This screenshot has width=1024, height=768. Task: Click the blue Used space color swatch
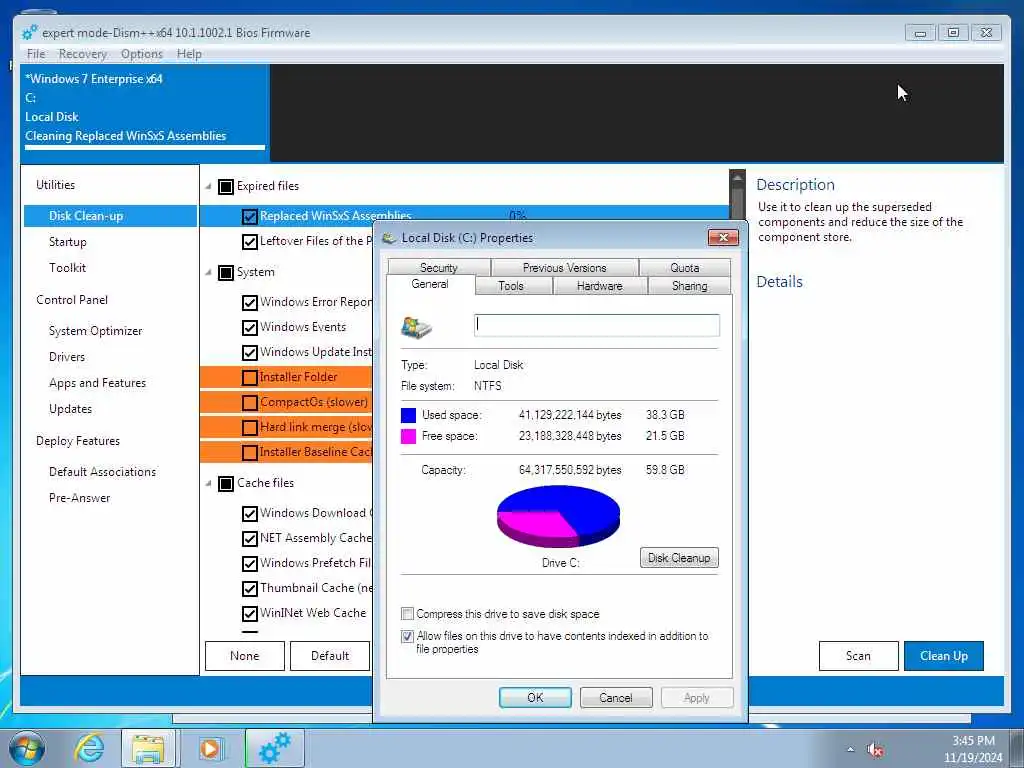[408, 415]
